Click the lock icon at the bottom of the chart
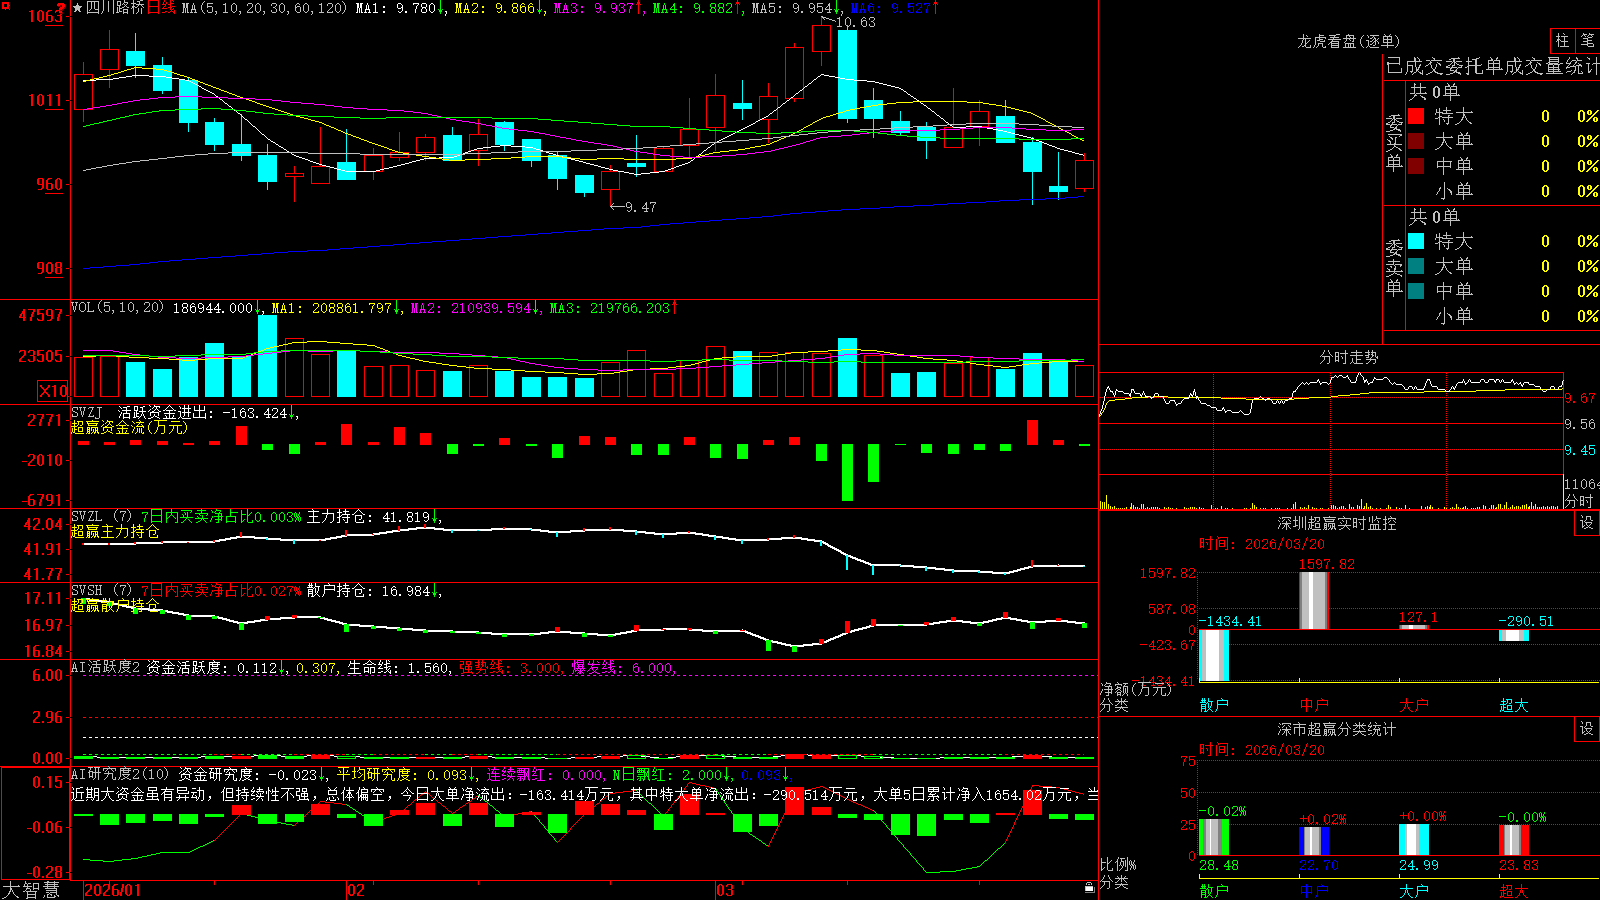1600x900 pixels. coord(1089,887)
